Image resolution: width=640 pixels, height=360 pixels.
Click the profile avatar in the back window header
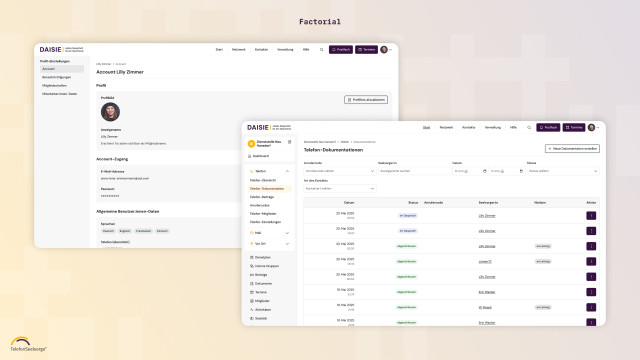pyautogui.click(x=384, y=49)
